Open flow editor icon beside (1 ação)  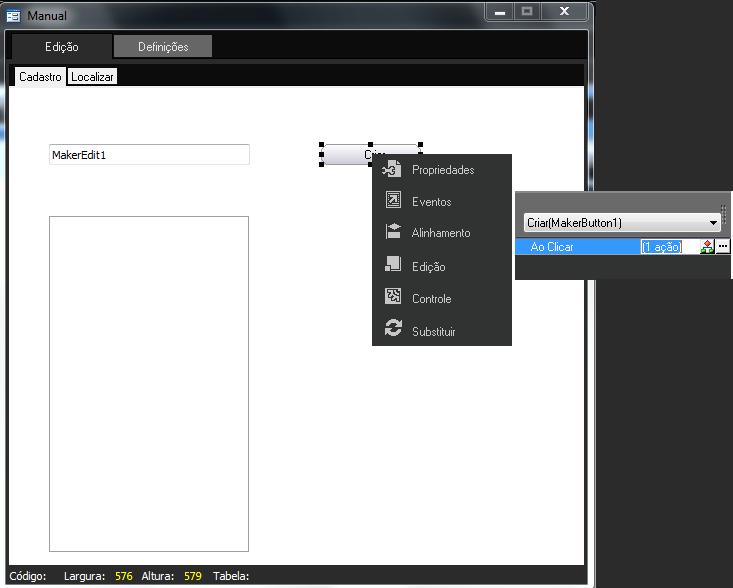tap(707, 246)
